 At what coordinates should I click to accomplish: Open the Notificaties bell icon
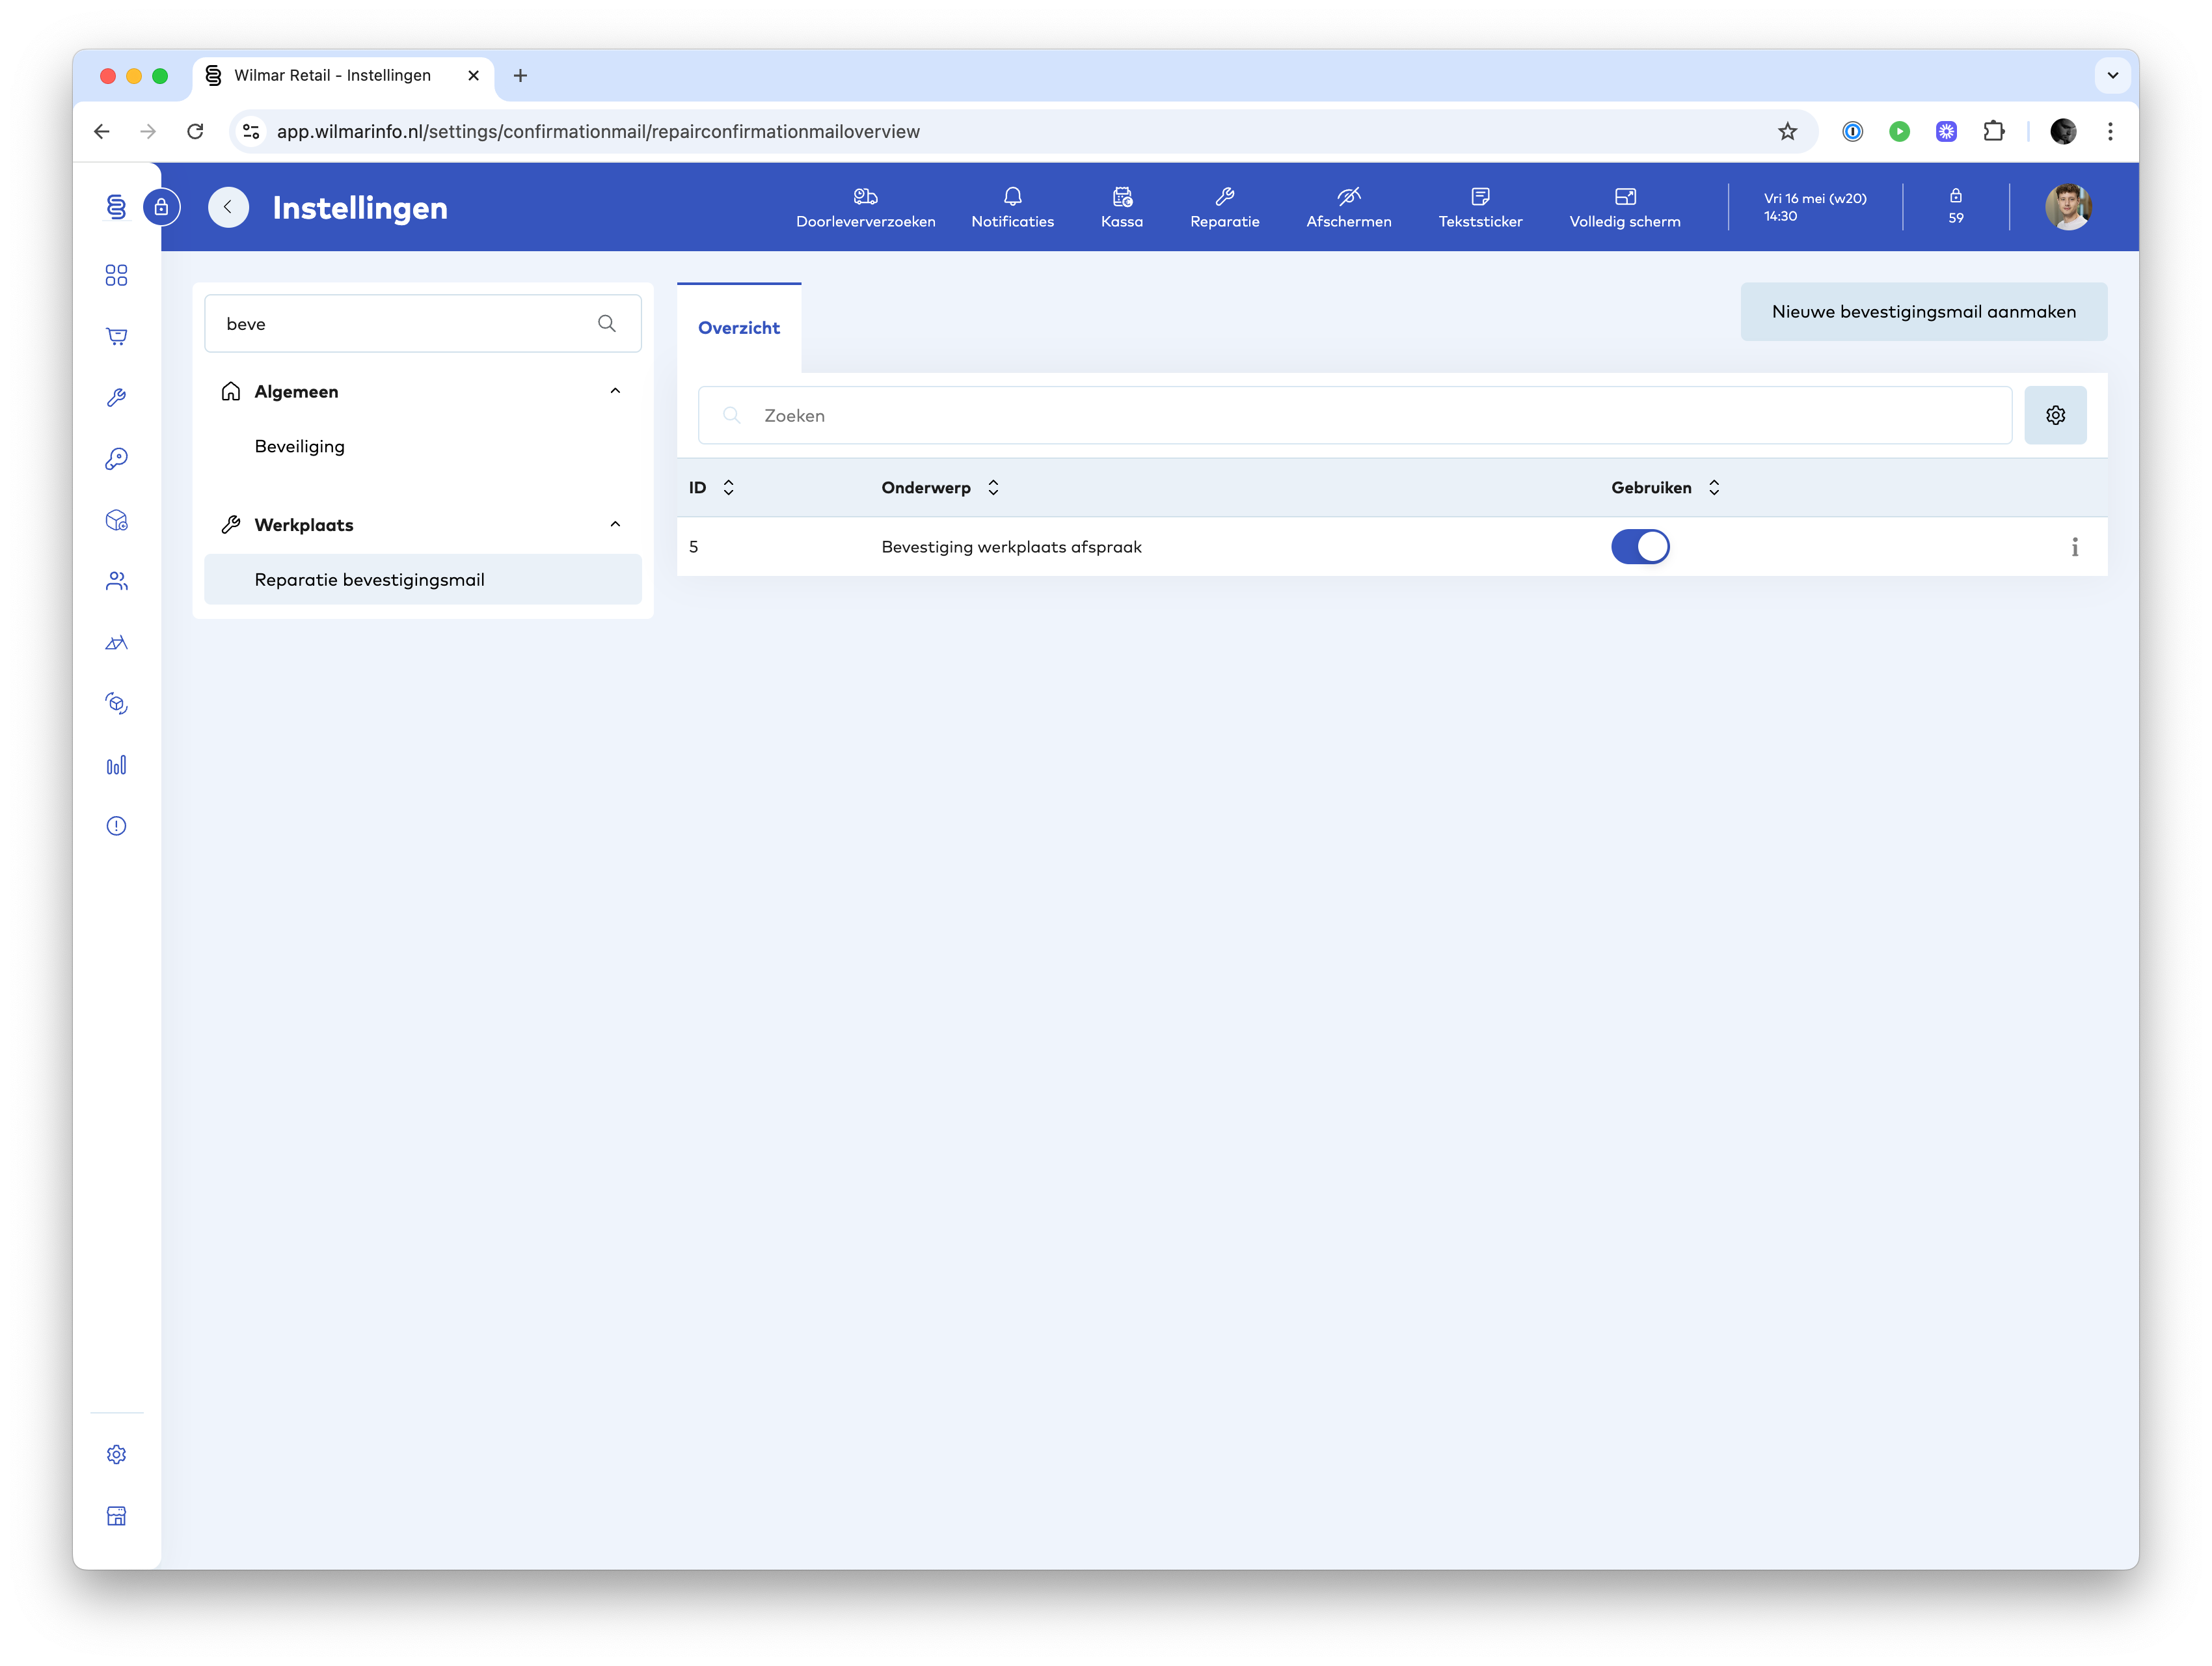coord(1012,196)
